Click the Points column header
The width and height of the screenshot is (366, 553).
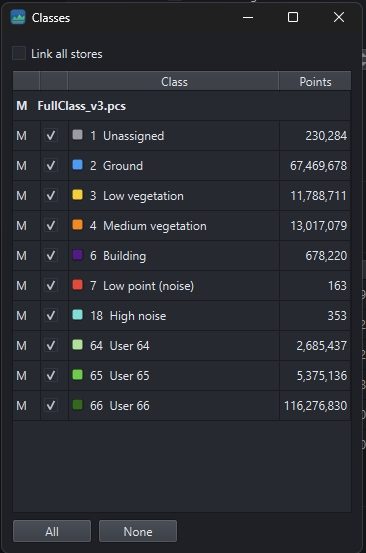coord(315,81)
